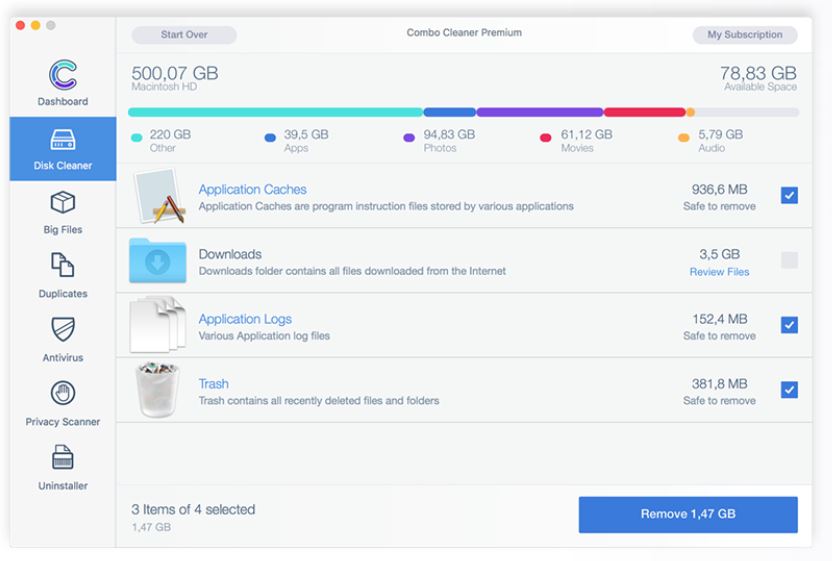Open the Big Files box icon

[x=62, y=203]
